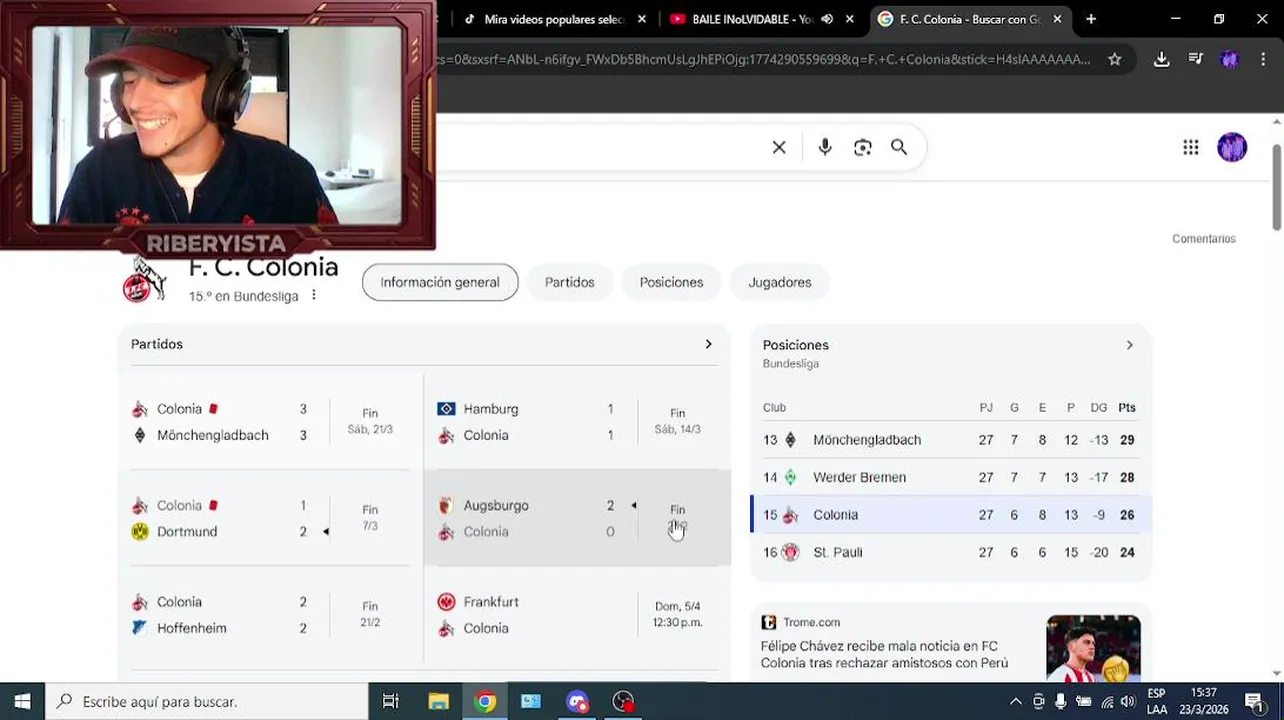Open OBS Studio from the taskbar
The image size is (1284, 720).
[624, 701]
